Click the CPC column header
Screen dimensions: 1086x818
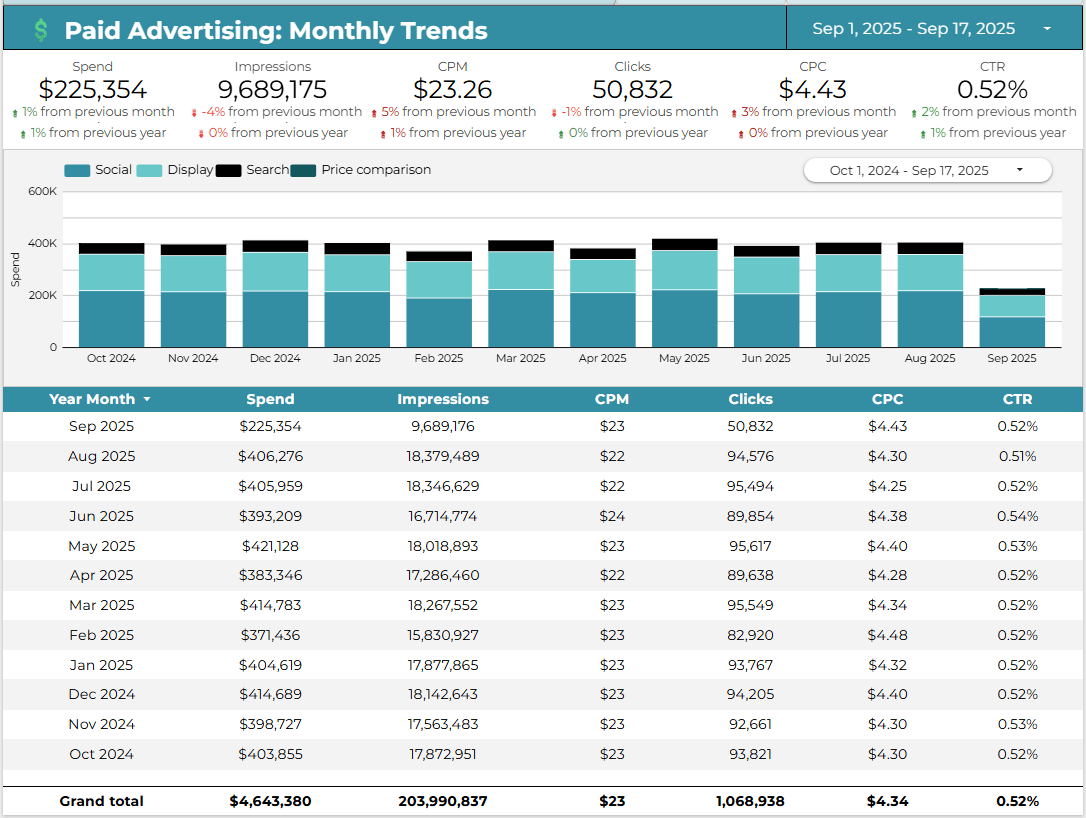tap(887, 399)
